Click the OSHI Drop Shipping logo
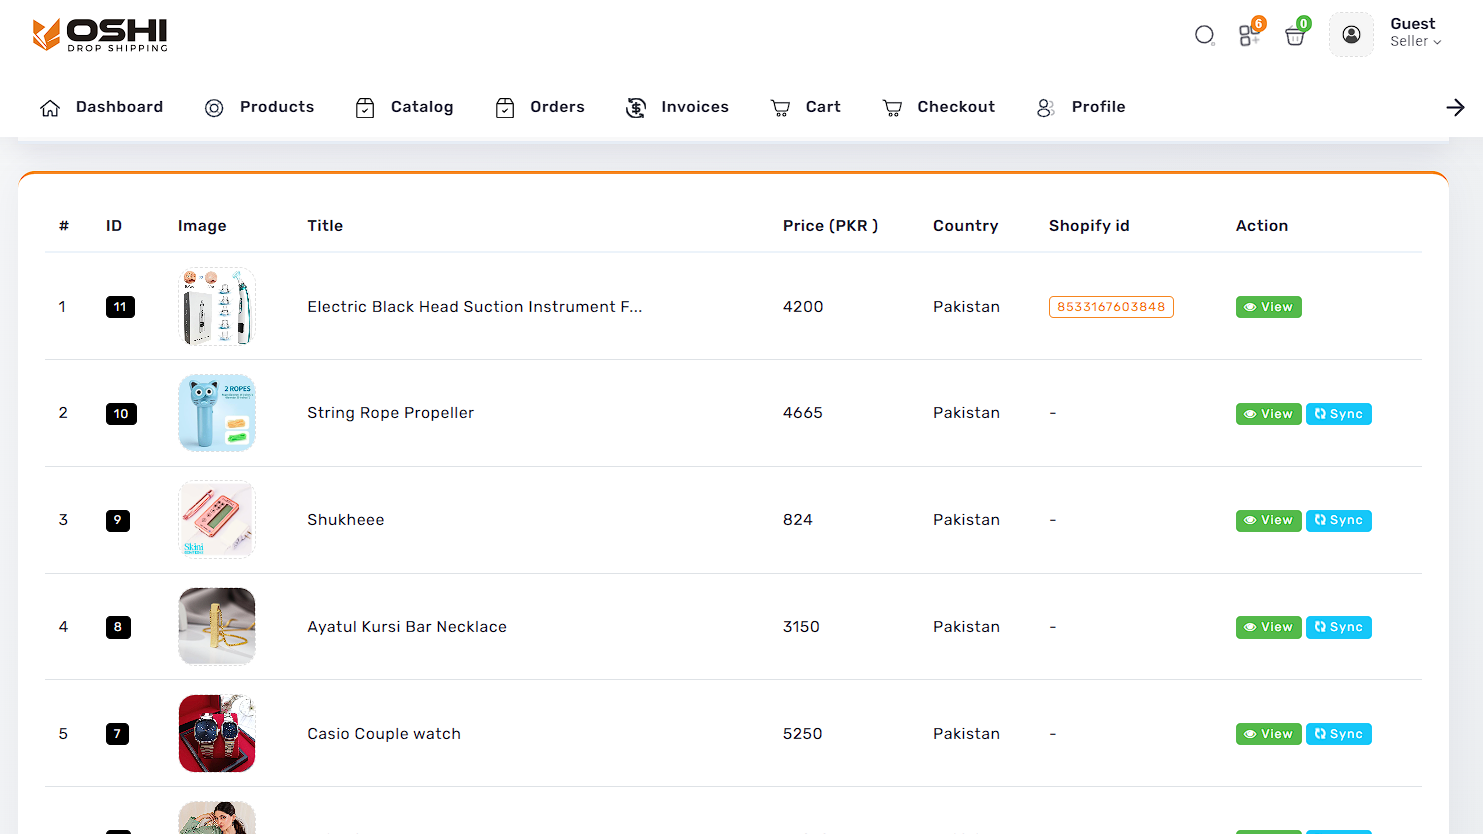The width and height of the screenshot is (1483, 834). coord(100,35)
